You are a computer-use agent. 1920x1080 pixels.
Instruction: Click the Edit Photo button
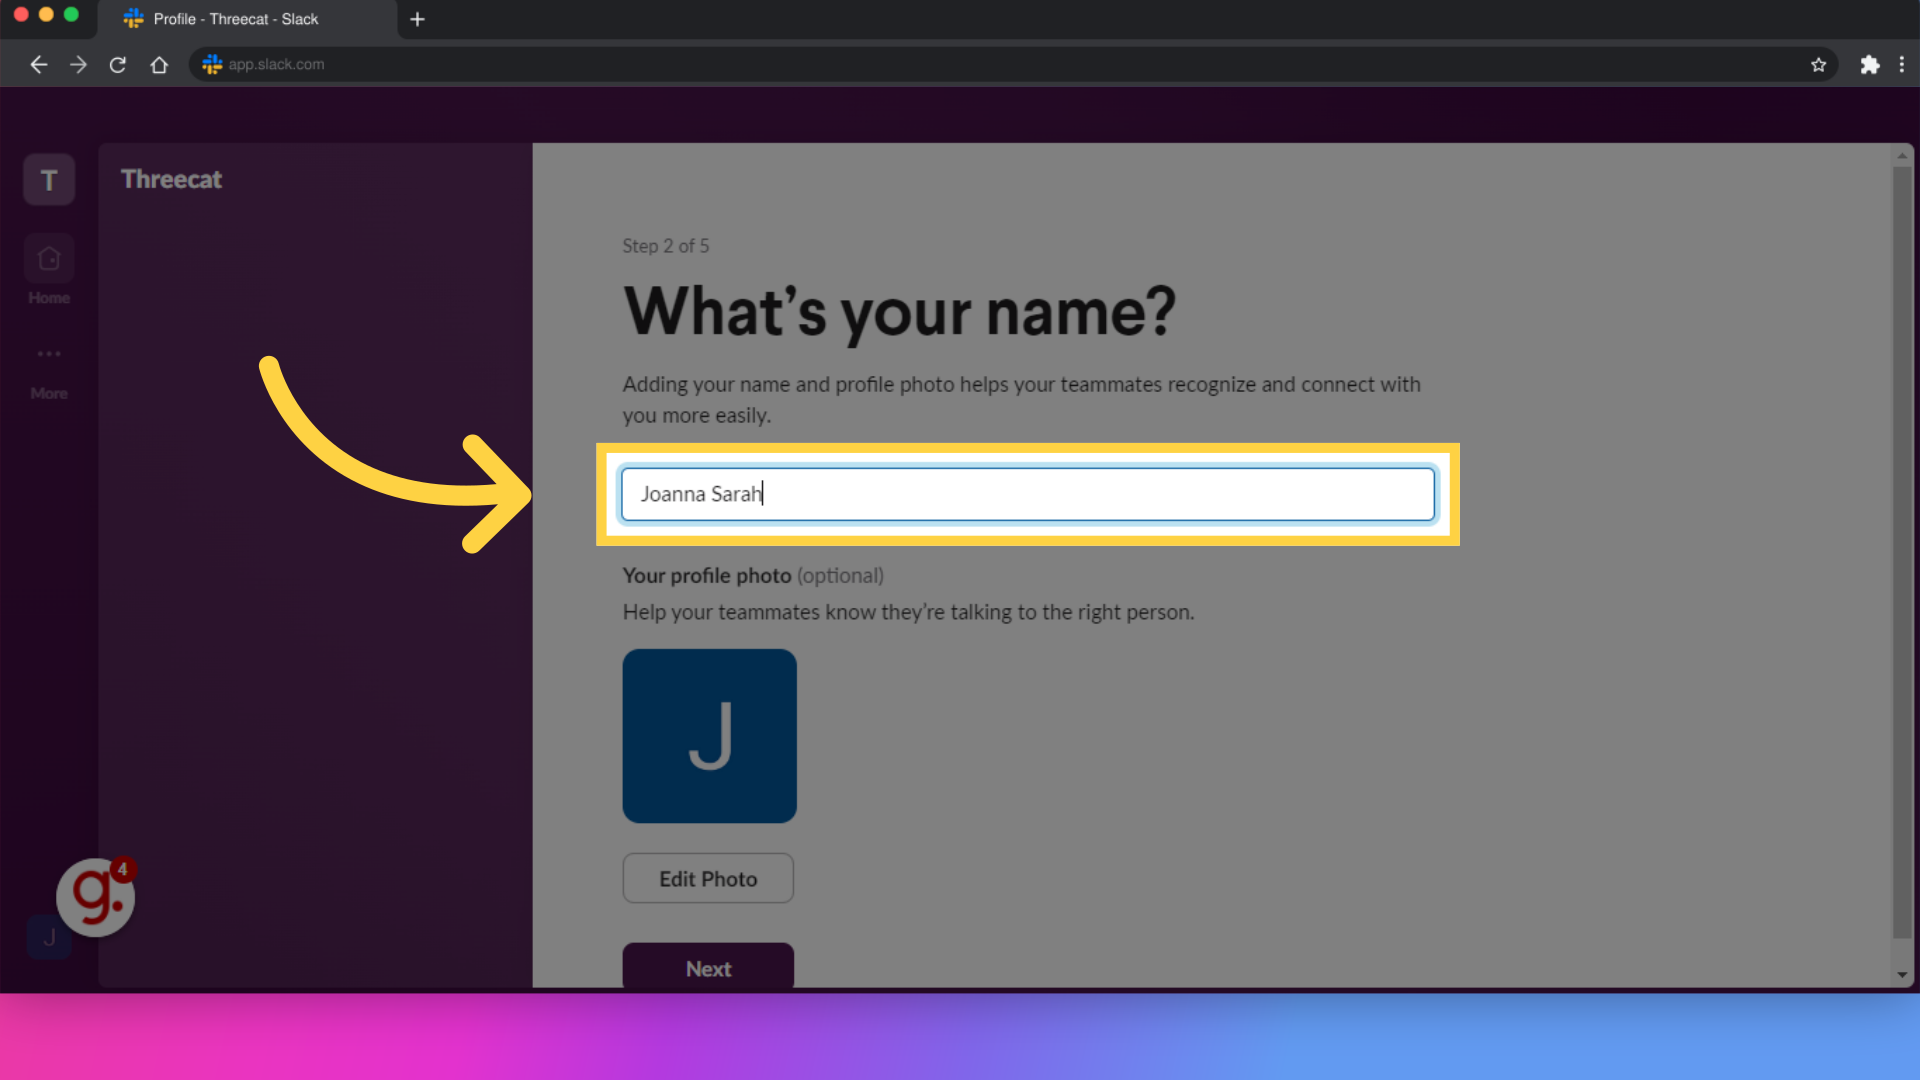(x=708, y=878)
